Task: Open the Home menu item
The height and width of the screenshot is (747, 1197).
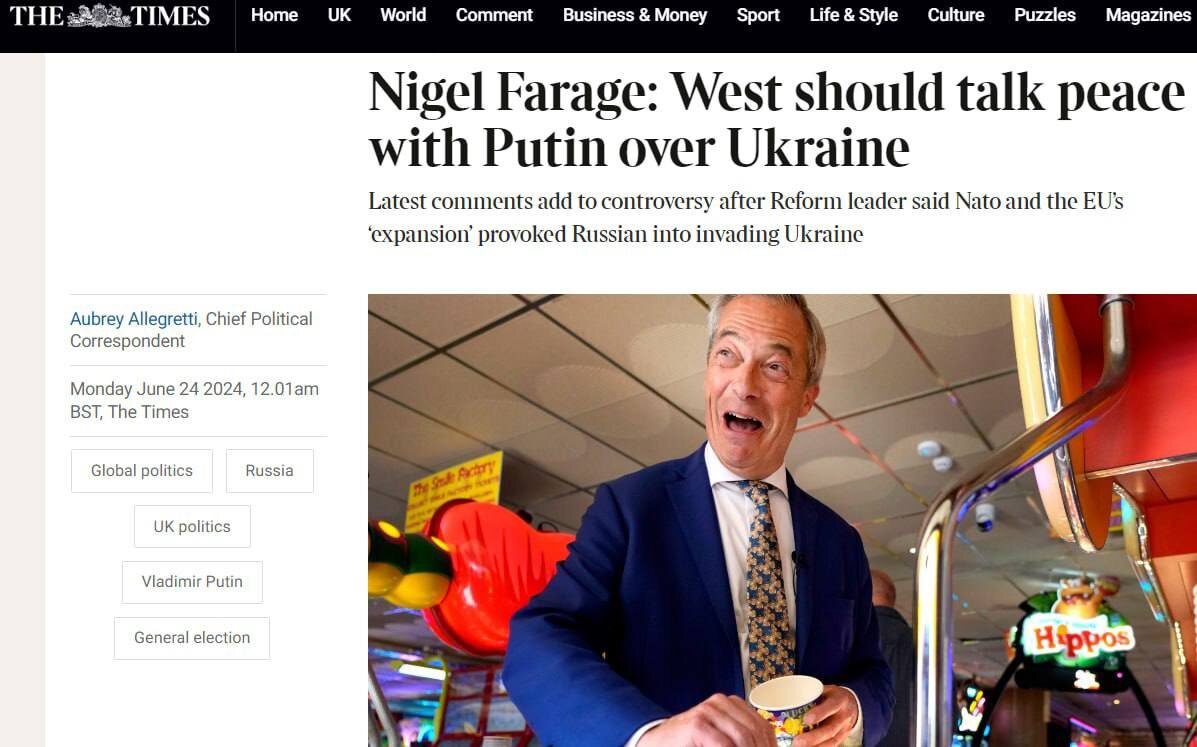Action: [x=274, y=15]
